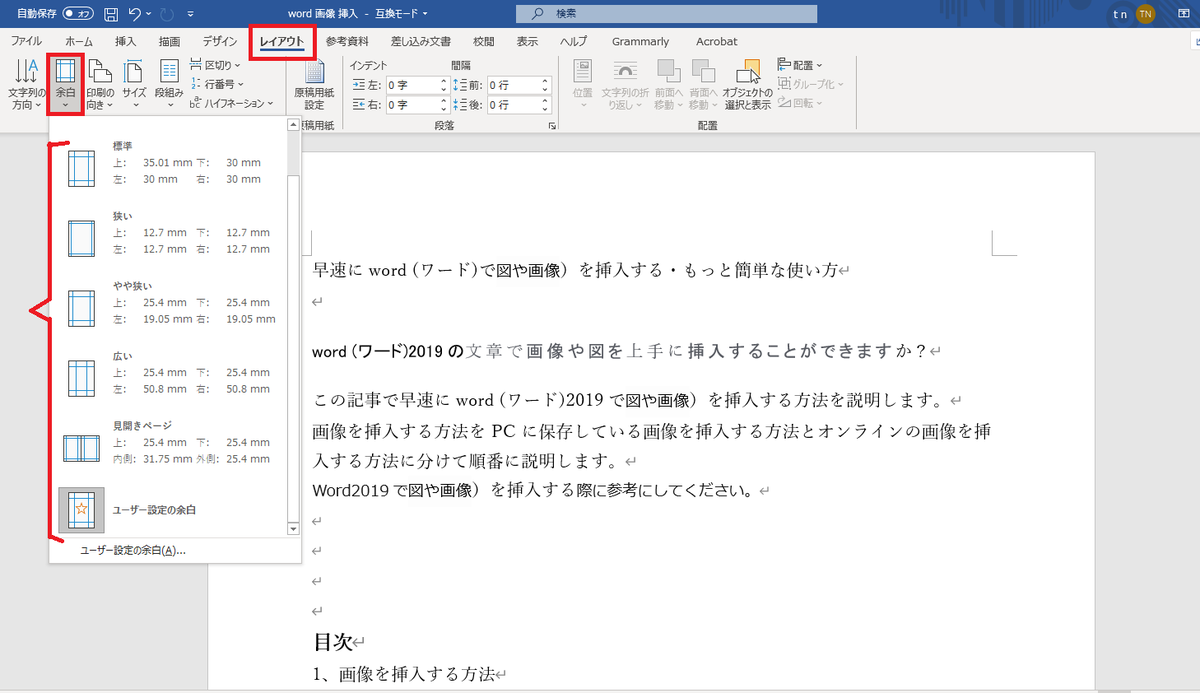
Task: Click the line '1、画像を挿入する方法'
Action: (404, 675)
